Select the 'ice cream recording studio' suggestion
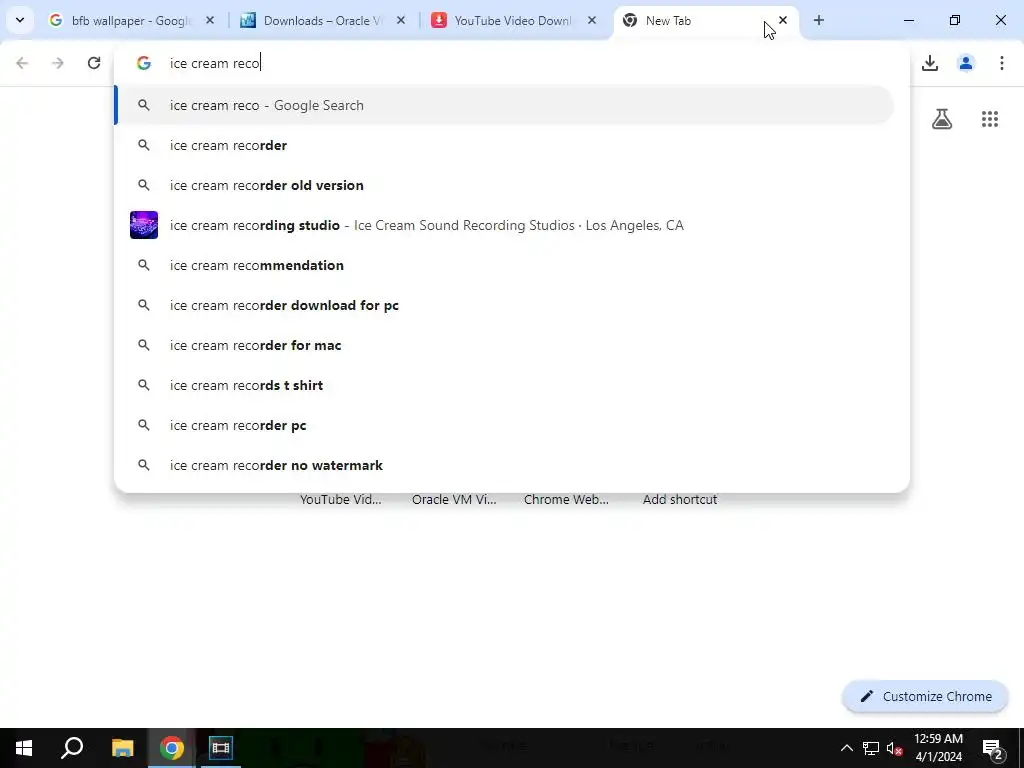 pos(504,225)
